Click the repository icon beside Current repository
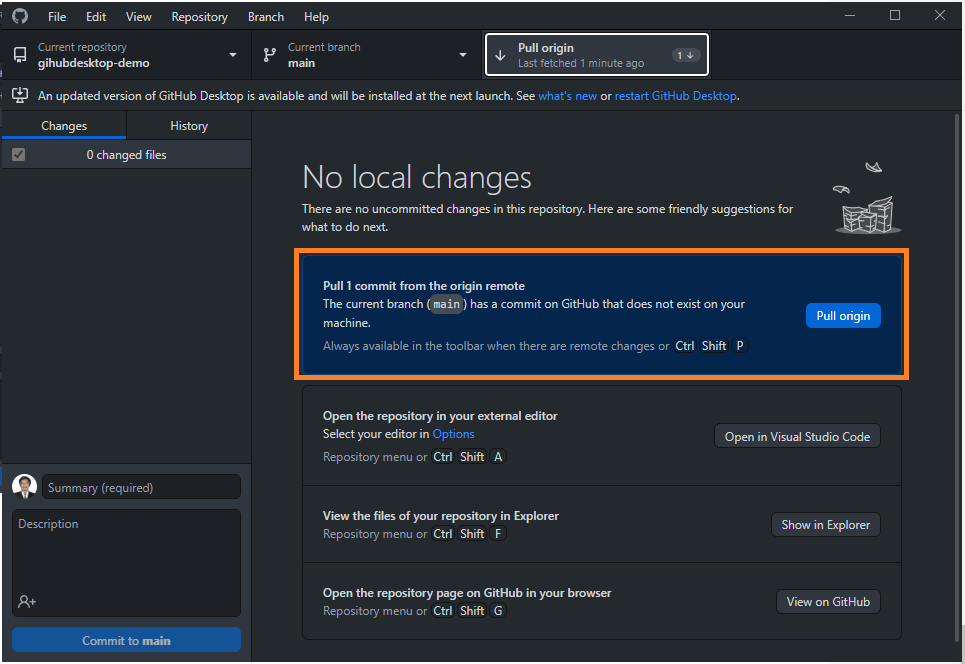The height and width of the screenshot is (664, 965). coord(20,55)
